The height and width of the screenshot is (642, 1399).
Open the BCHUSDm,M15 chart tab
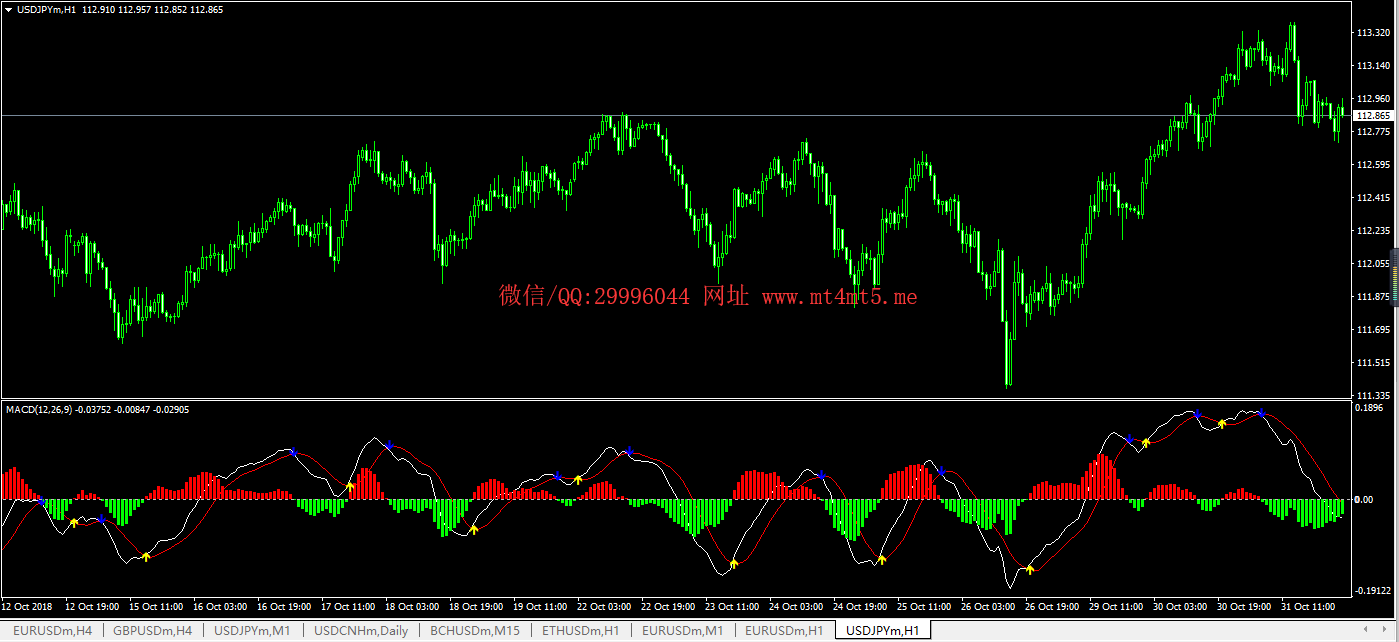[x=475, y=631]
